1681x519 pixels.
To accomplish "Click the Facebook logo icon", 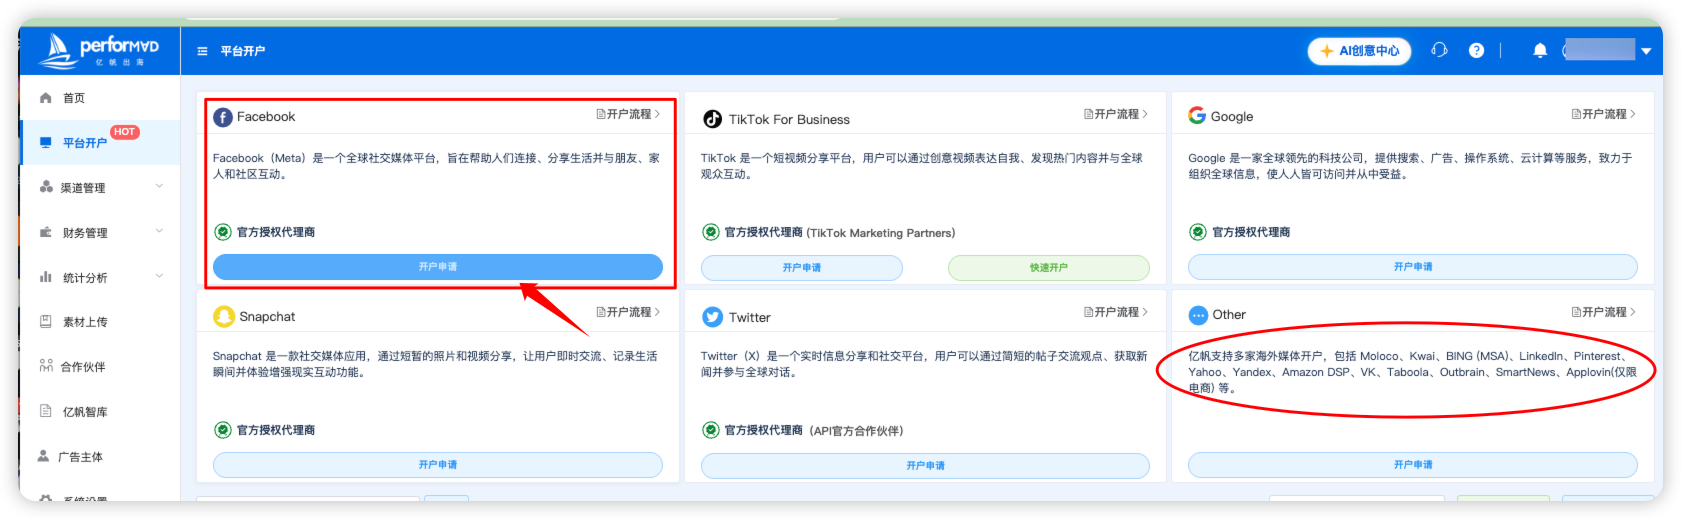I will tap(223, 117).
